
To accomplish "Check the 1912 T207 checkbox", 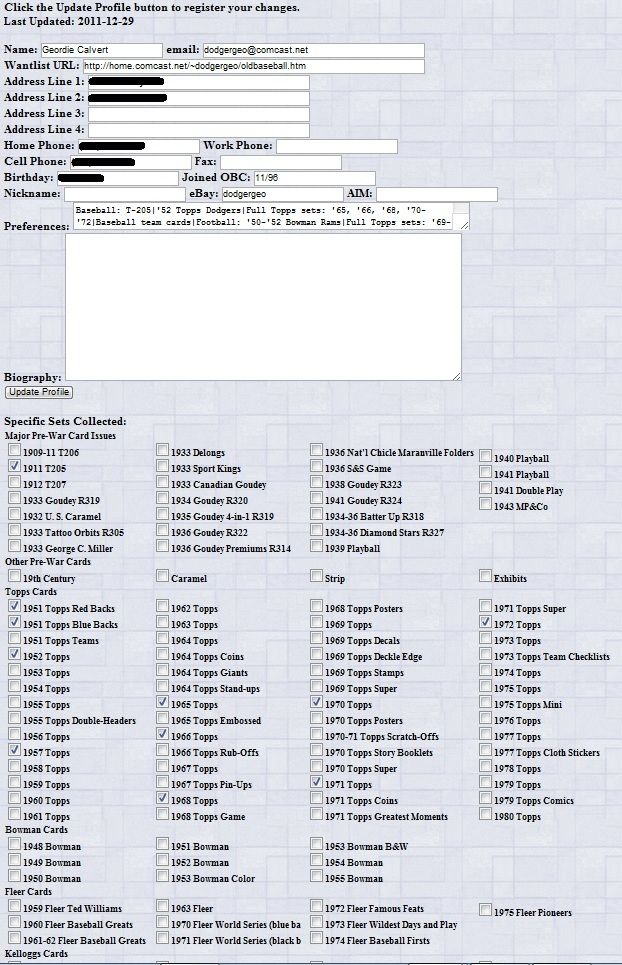I will 14,482.
